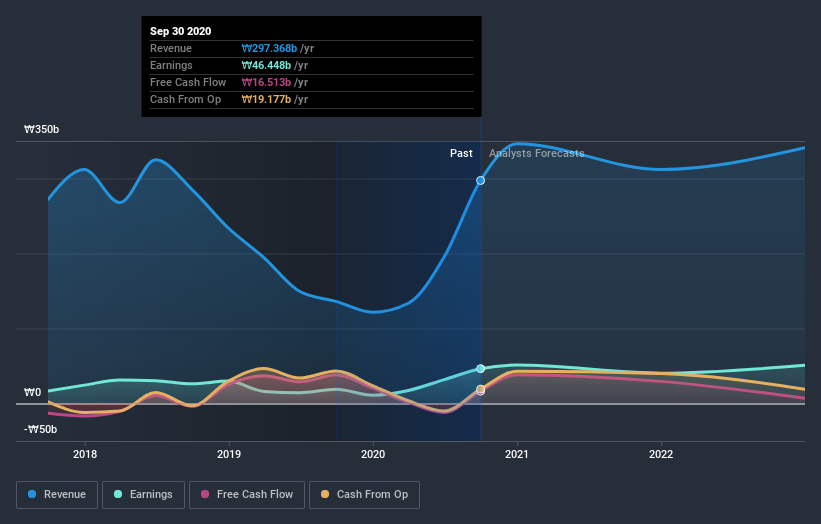
Task: Click the orange Cash From Op data marker
Action: (x=480, y=389)
